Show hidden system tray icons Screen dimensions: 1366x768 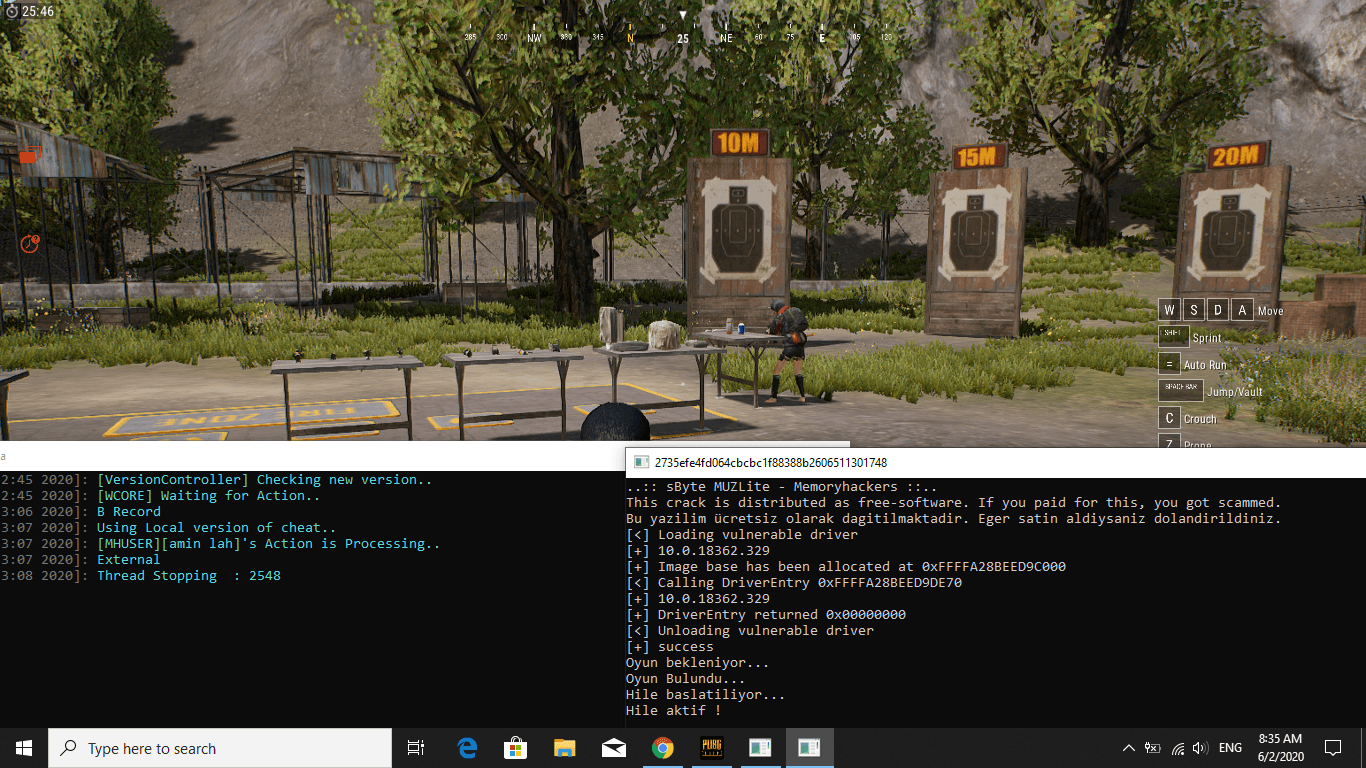(1129, 748)
